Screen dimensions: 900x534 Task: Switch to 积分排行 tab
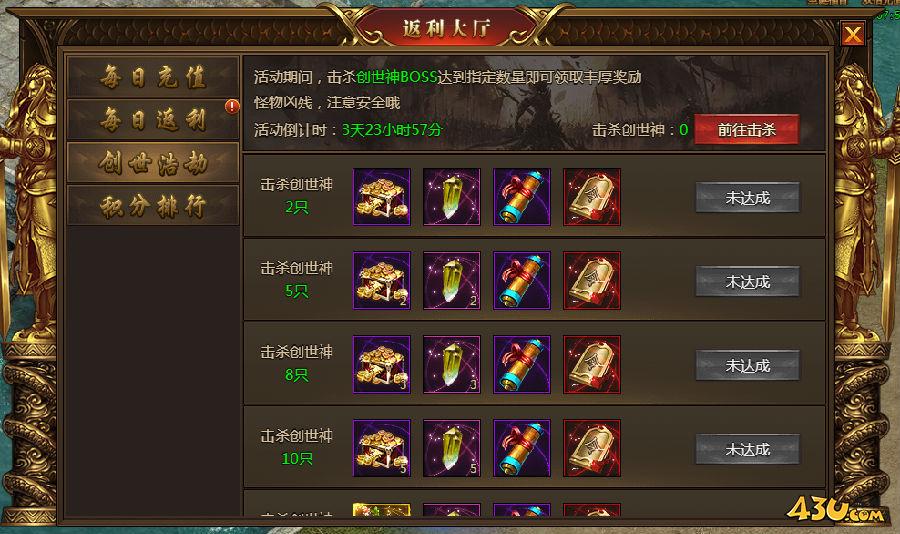[x=153, y=205]
